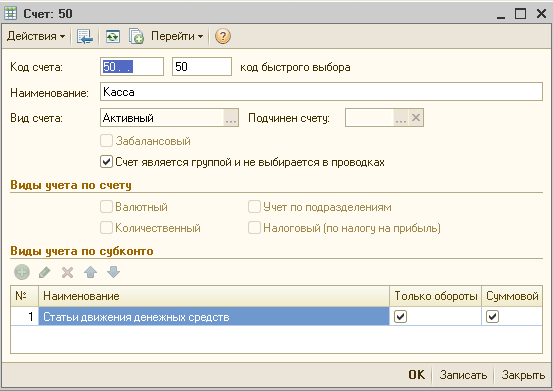Open the 'Вид счета' selection ellipsis button
The image size is (553, 391).
[231, 118]
